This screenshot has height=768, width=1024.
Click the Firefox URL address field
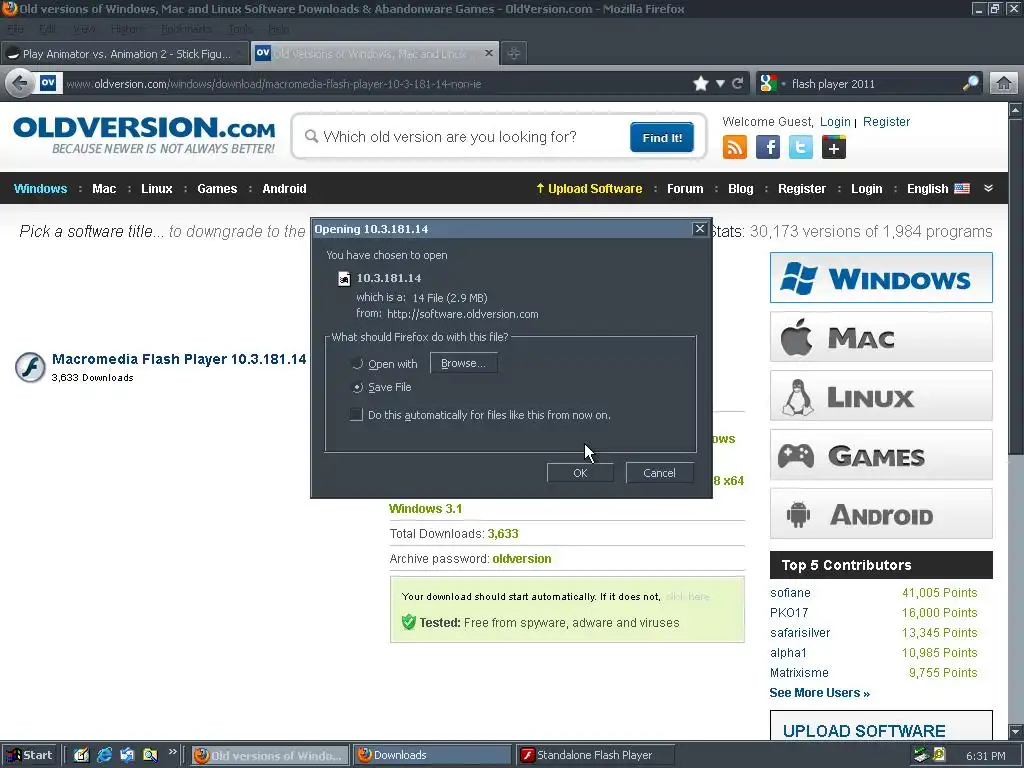pos(376,84)
